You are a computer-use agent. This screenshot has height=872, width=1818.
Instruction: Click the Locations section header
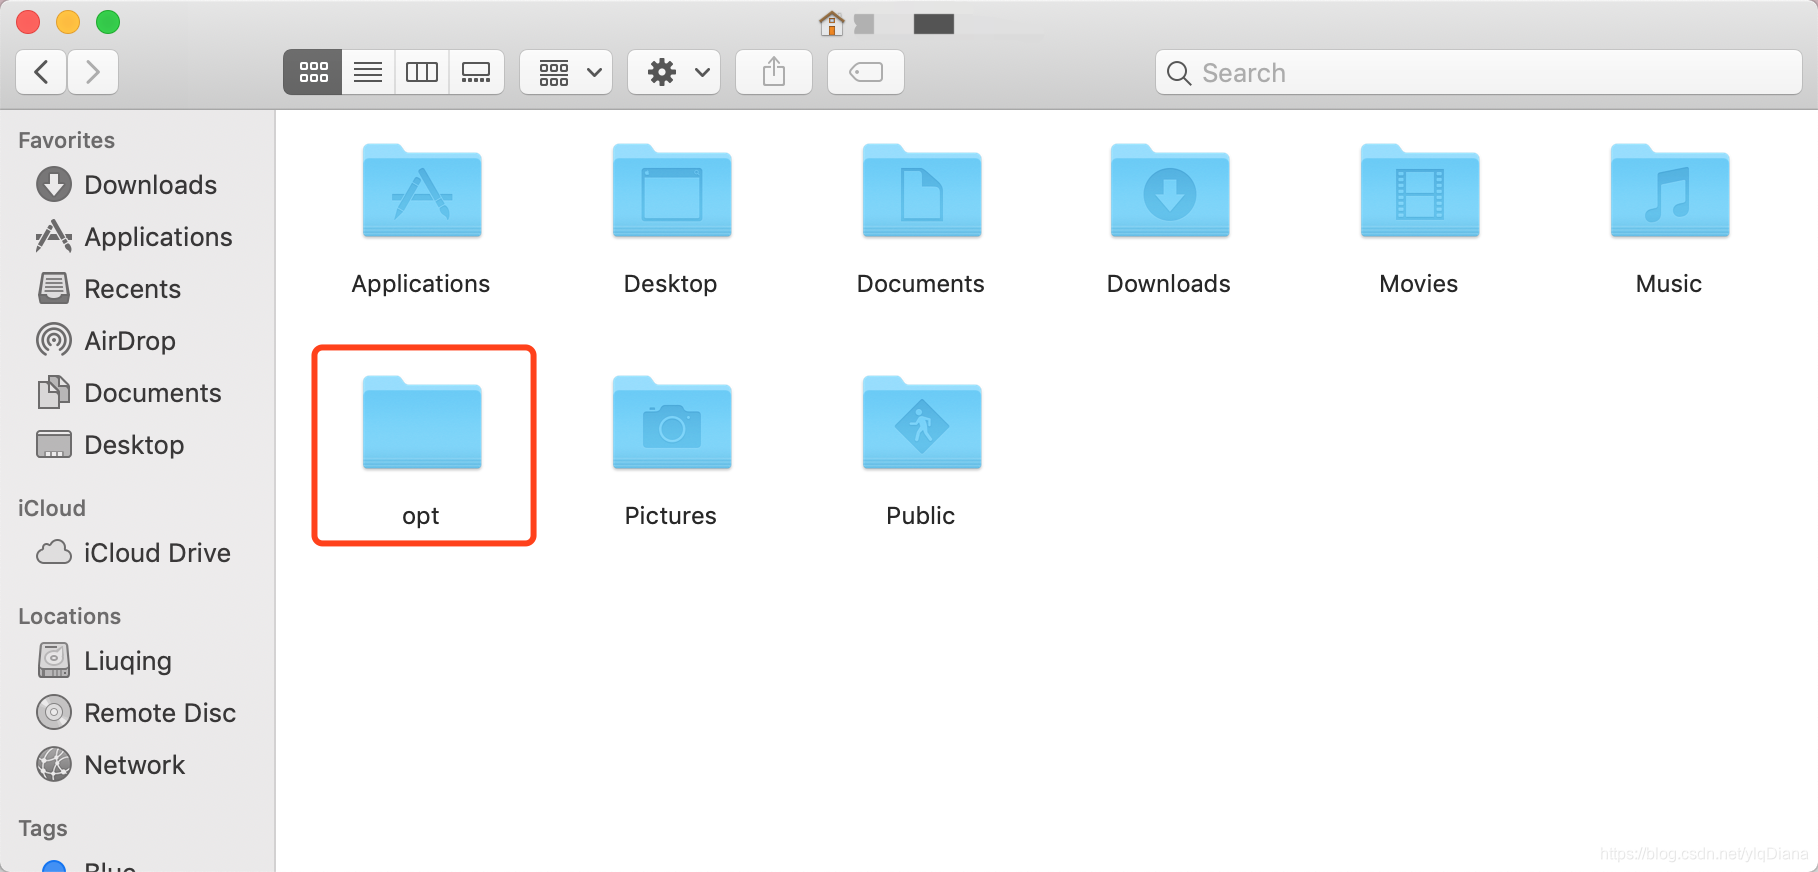[x=69, y=616]
